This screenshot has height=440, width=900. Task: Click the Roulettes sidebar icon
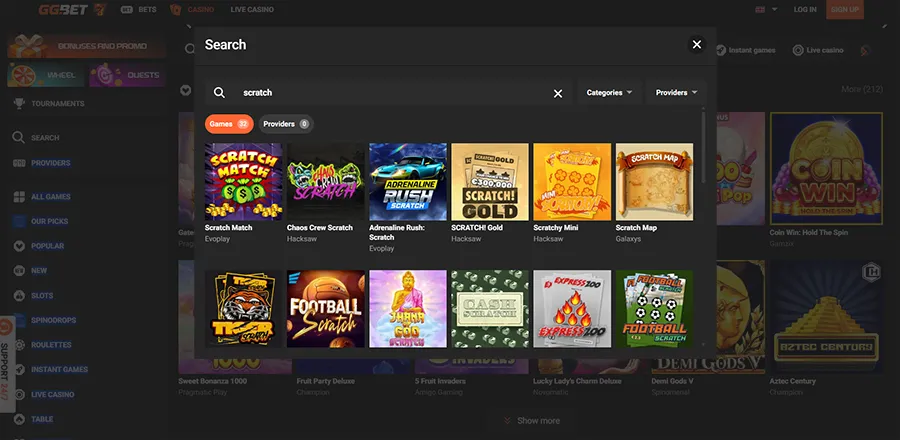19,345
